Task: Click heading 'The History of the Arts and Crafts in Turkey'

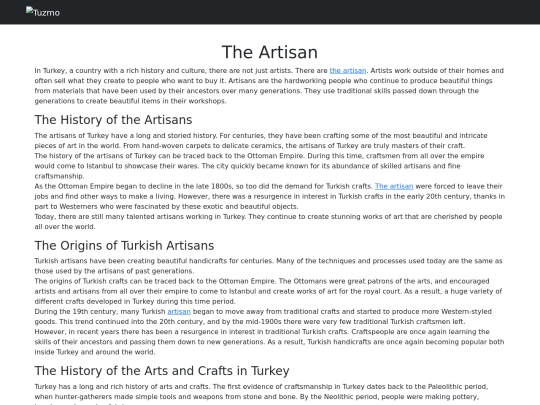Action: 162,371
